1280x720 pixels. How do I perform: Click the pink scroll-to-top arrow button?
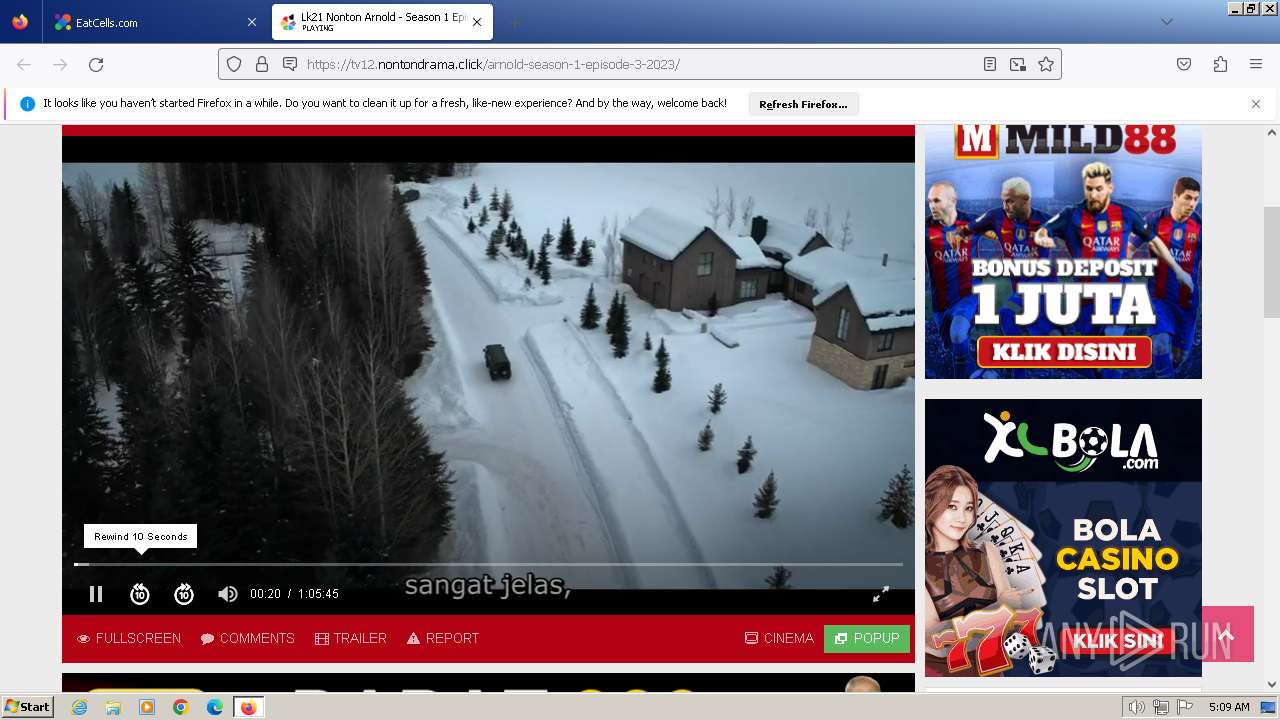coord(1227,634)
